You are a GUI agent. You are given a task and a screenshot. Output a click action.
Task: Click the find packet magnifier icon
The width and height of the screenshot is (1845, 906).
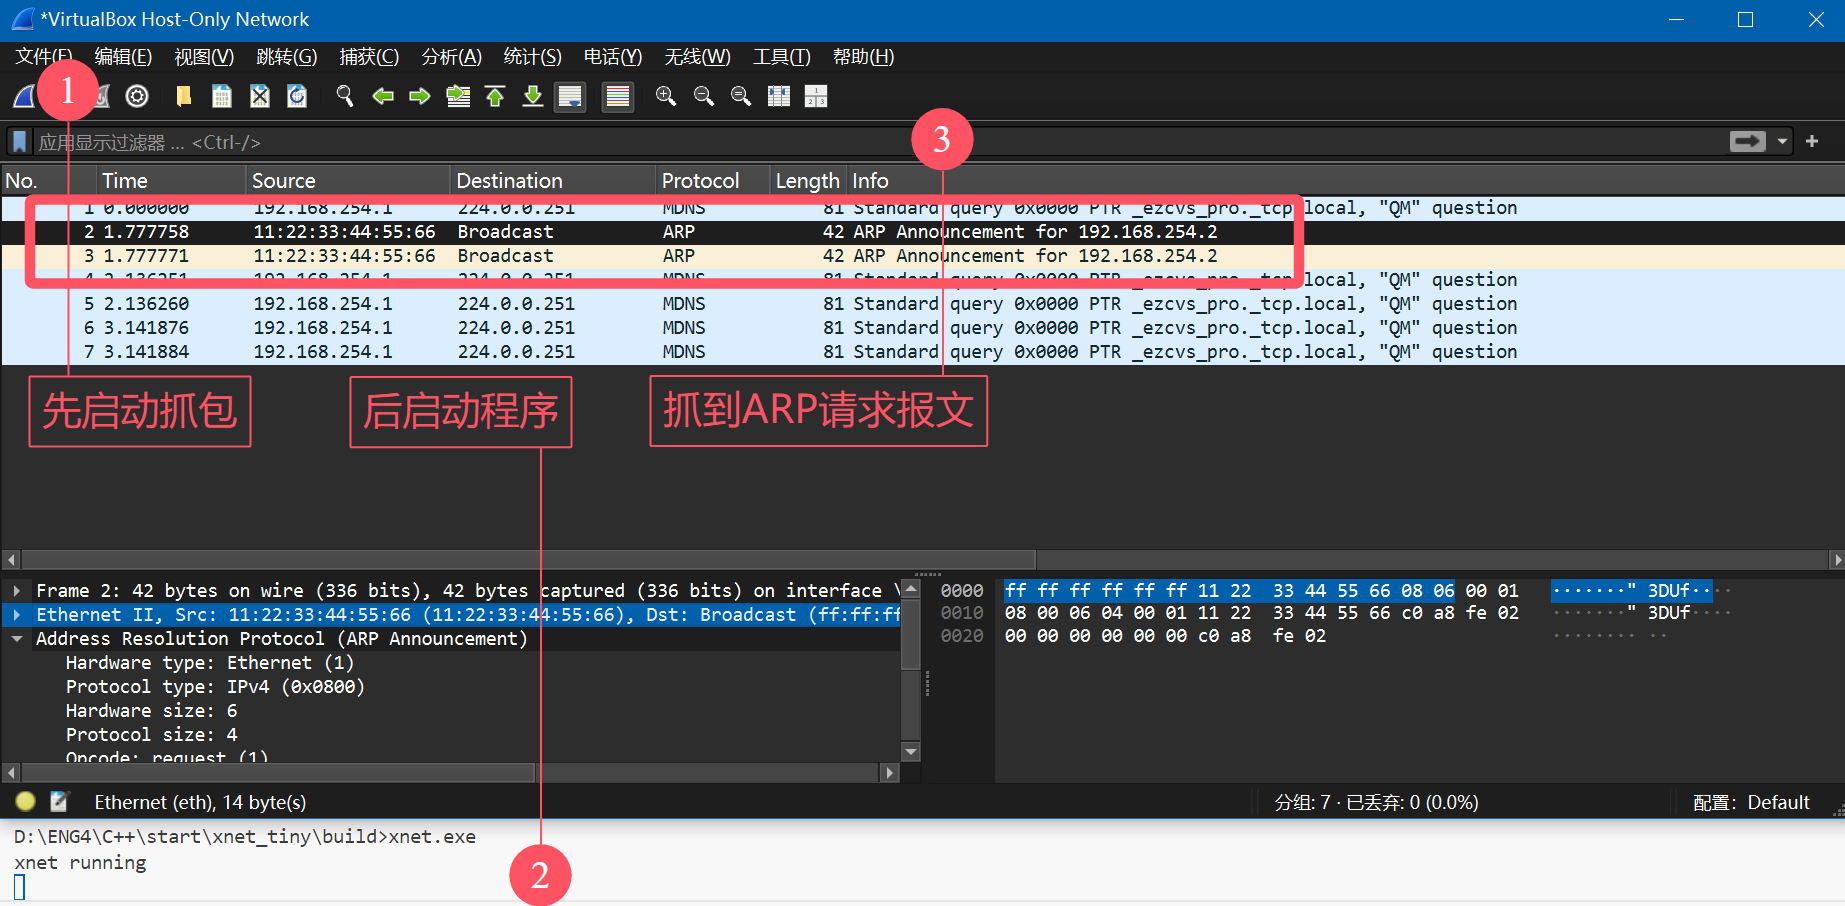345,96
